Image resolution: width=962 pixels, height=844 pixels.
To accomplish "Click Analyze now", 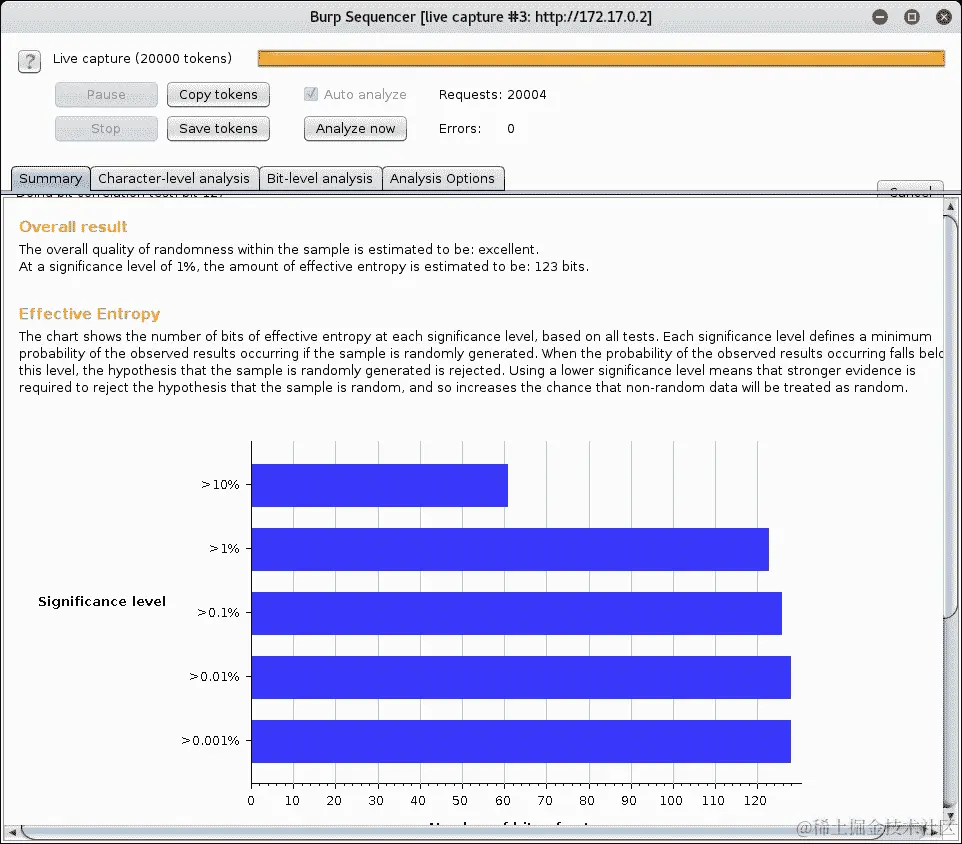I will point(355,129).
